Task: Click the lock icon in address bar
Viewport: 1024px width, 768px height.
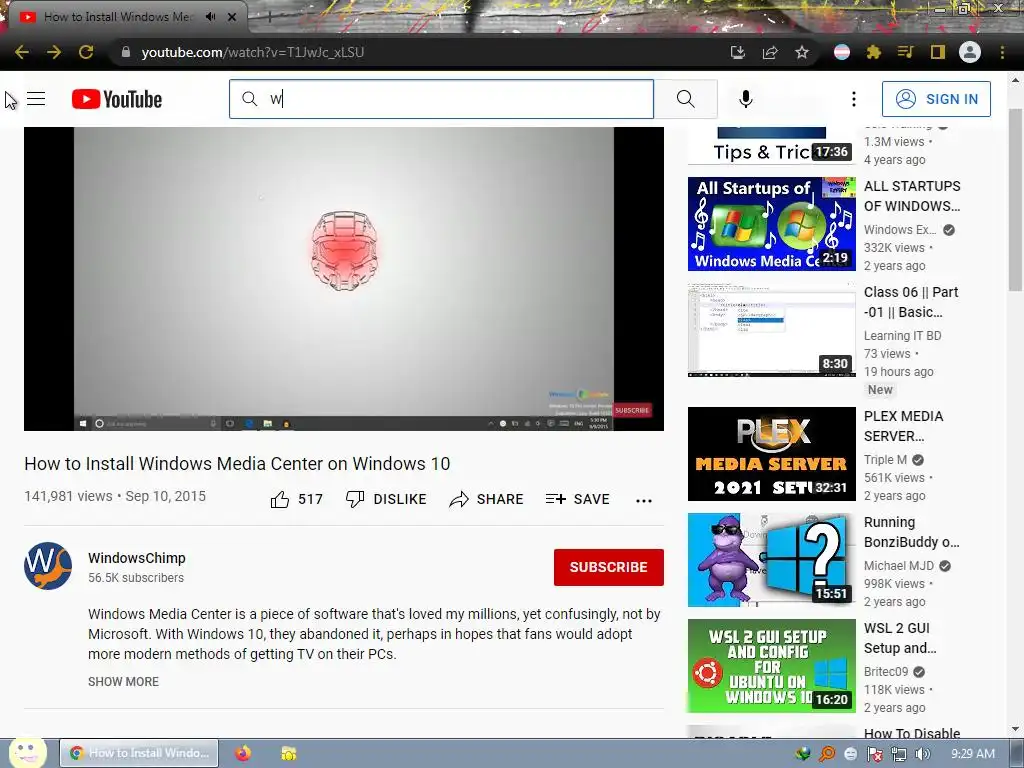Action: [x=126, y=52]
